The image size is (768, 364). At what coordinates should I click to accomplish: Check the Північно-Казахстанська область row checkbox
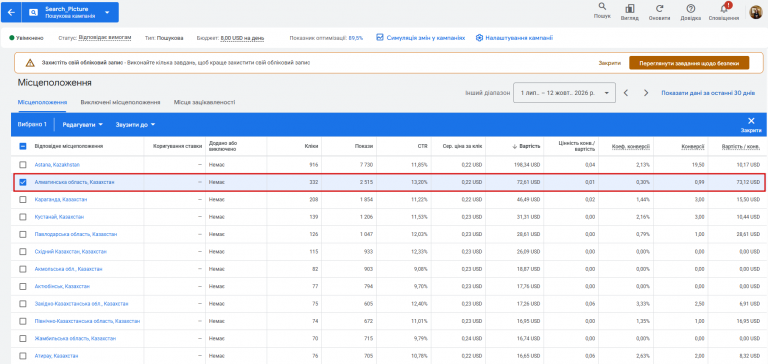tap(23, 321)
